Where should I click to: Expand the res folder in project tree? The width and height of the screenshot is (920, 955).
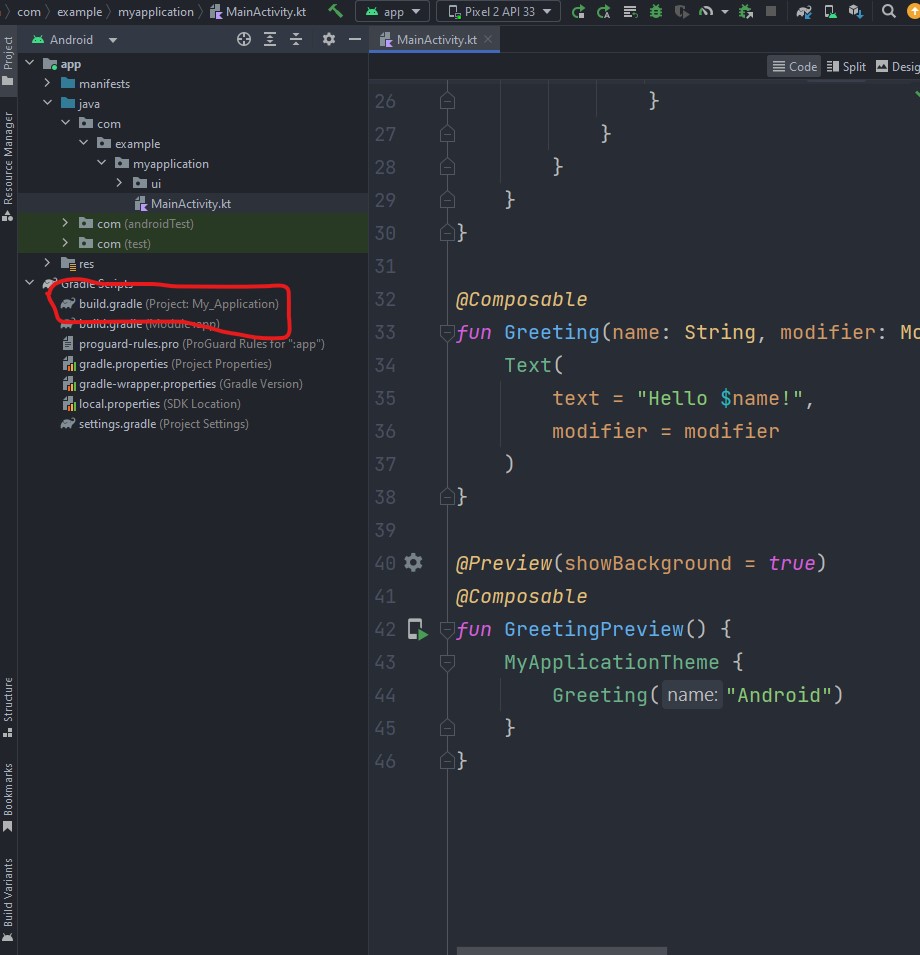[x=47, y=264]
